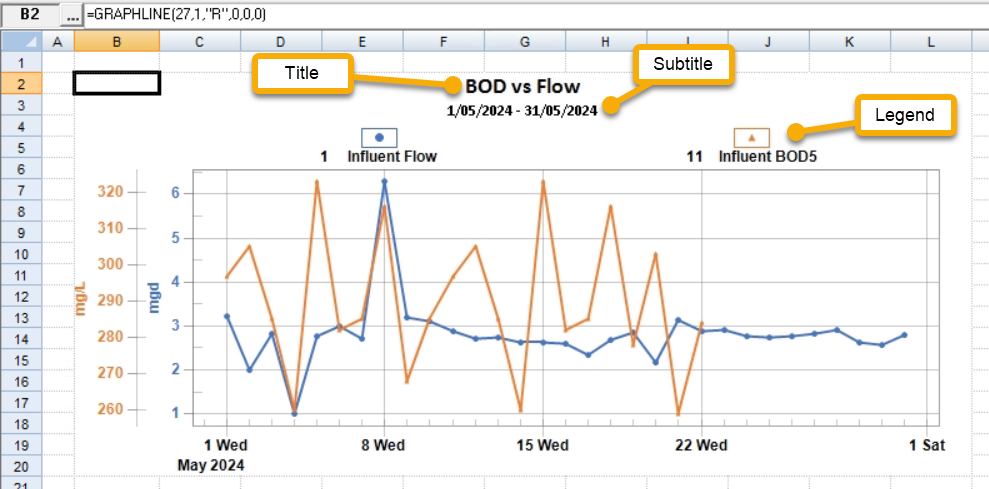
Task: Click the Subtitle callout box
Action: click(x=683, y=64)
